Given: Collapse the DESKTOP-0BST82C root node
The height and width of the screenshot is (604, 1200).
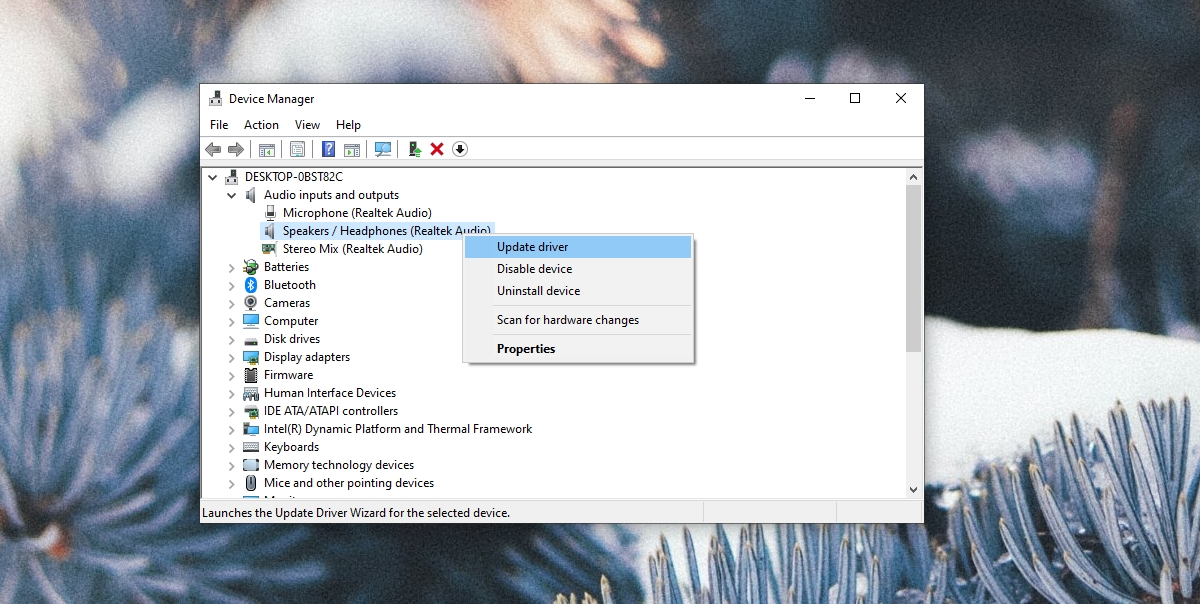Looking at the screenshot, I should click(212, 177).
